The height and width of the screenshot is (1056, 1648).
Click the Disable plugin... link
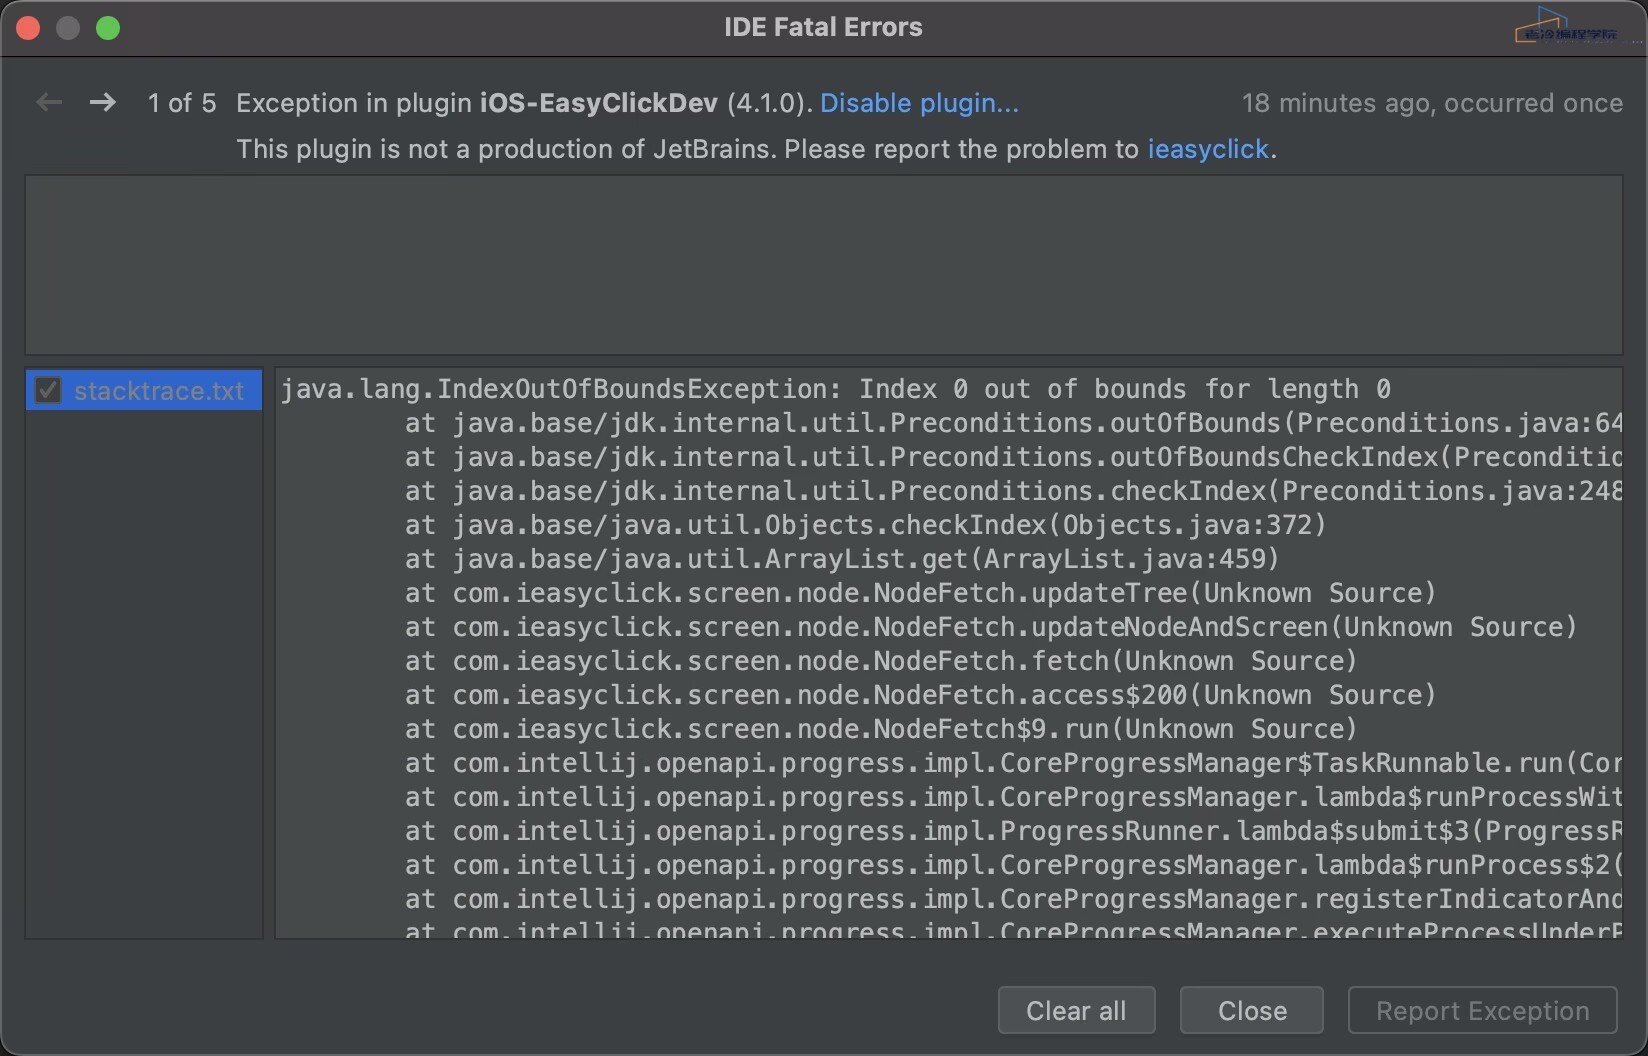tap(919, 103)
